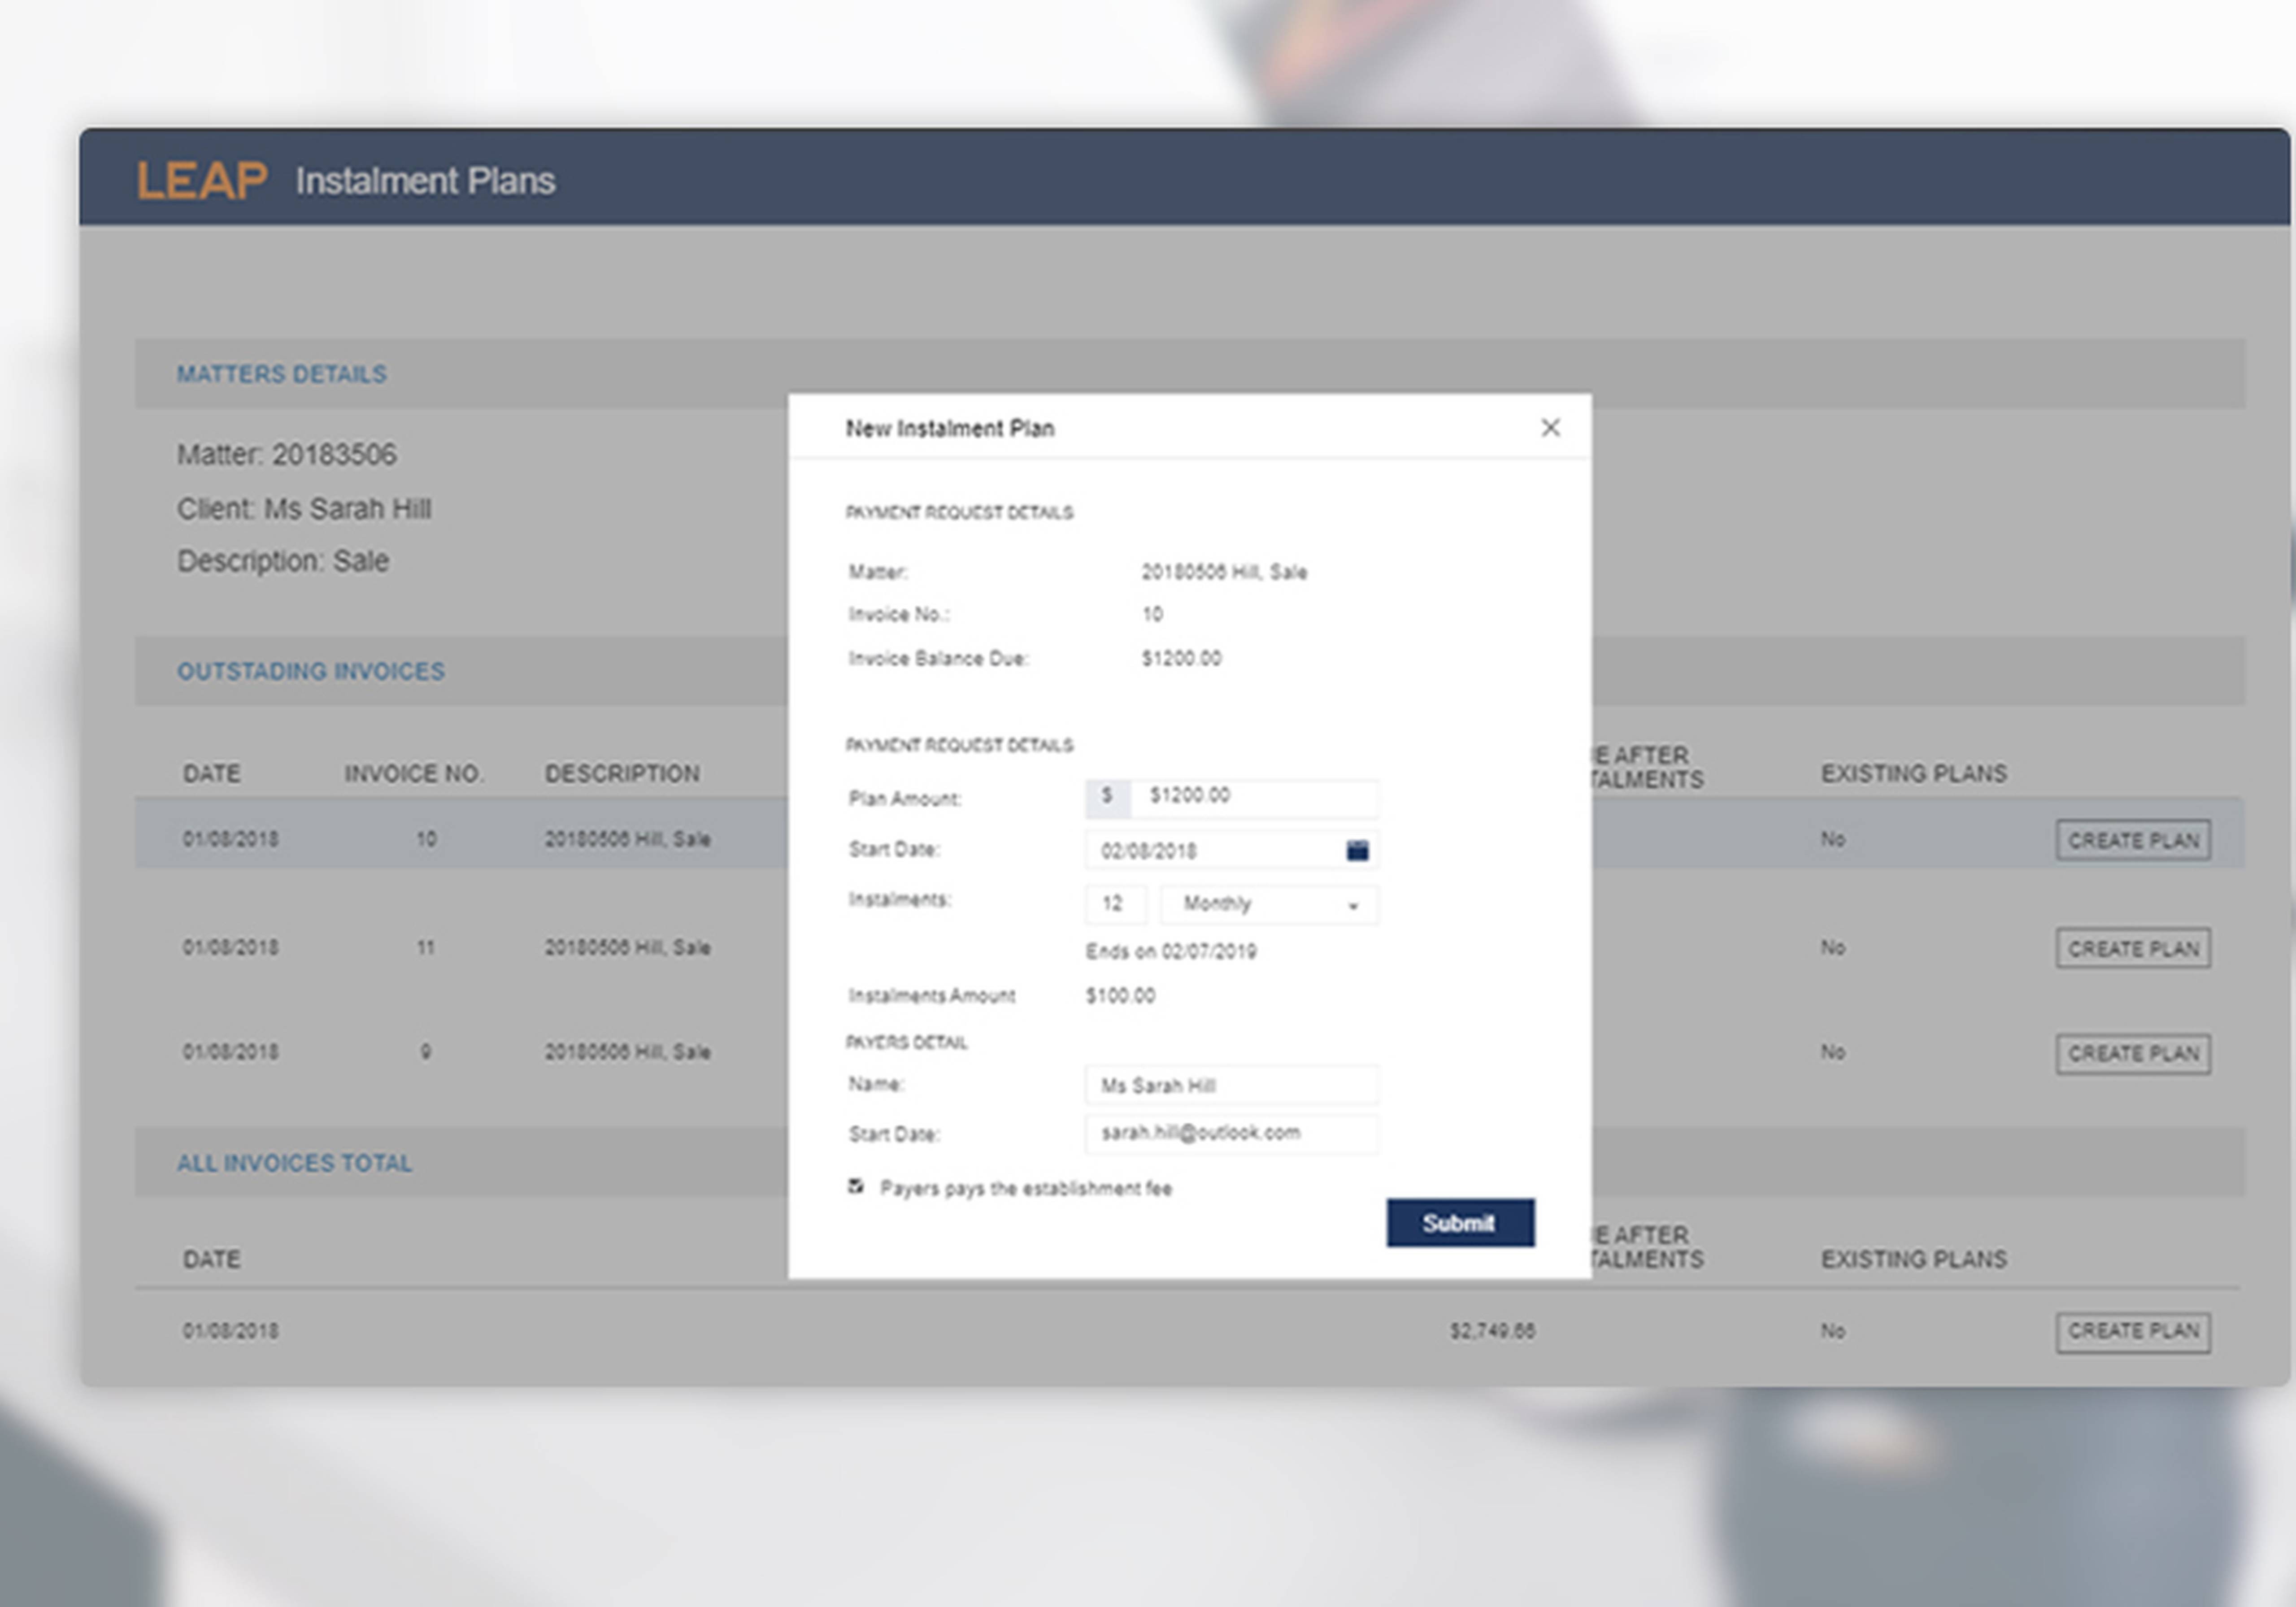Open the Monthly frequency dropdown
Image resolution: width=2296 pixels, height=1607 pixels.
click(1269, 904)
